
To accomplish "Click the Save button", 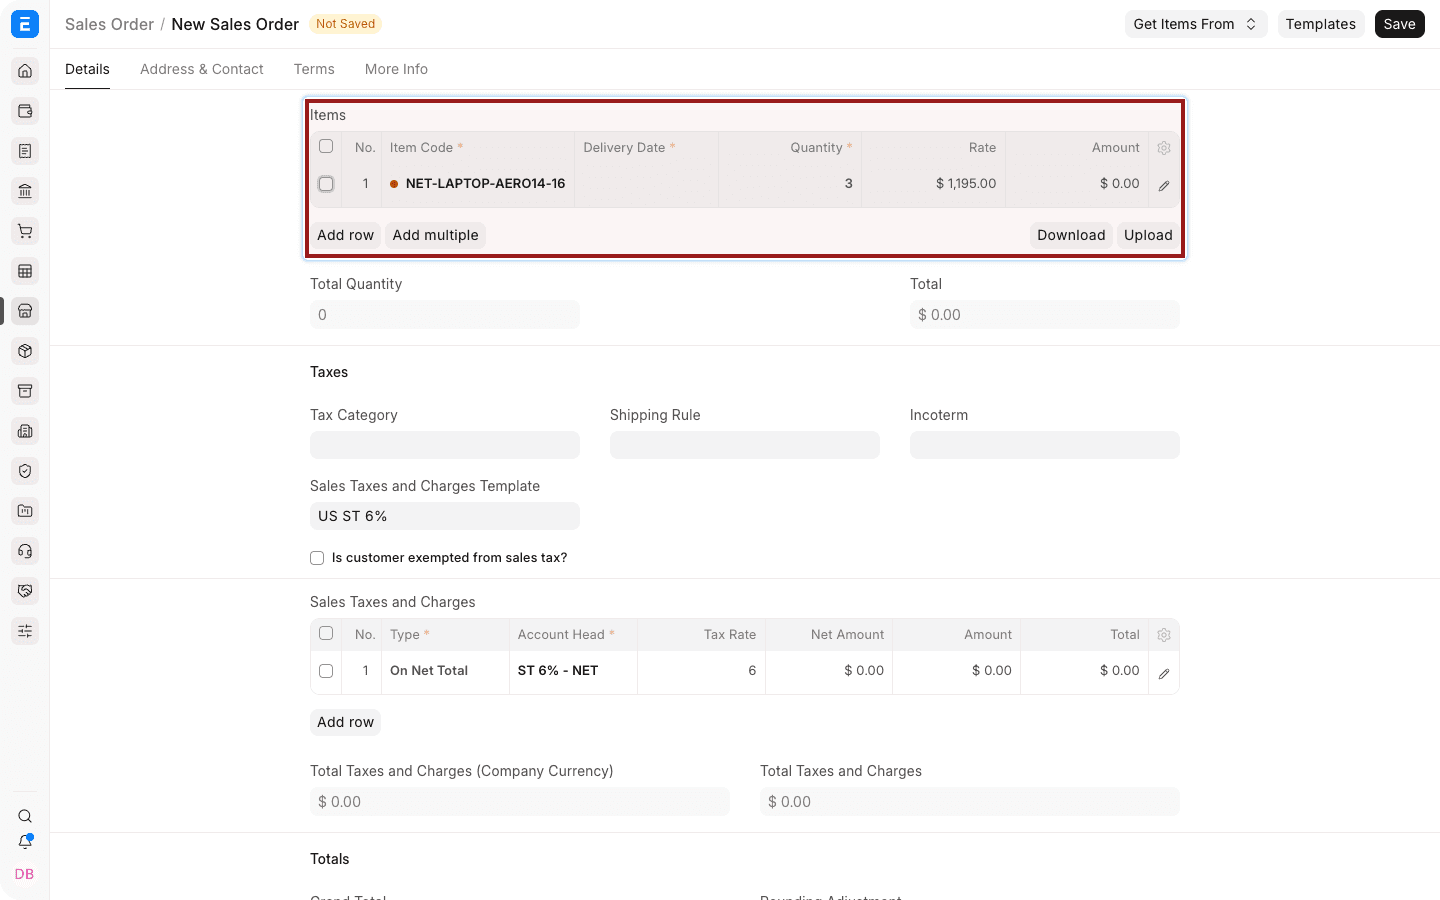I will pyautogui.click(x=1400, y=24).
